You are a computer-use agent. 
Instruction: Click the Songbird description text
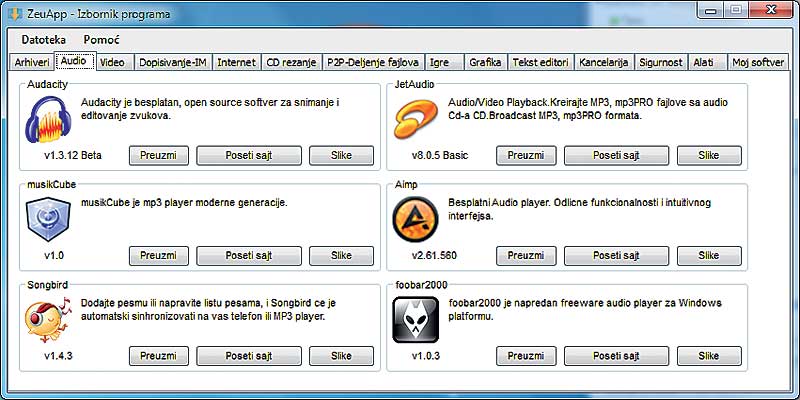209,310
